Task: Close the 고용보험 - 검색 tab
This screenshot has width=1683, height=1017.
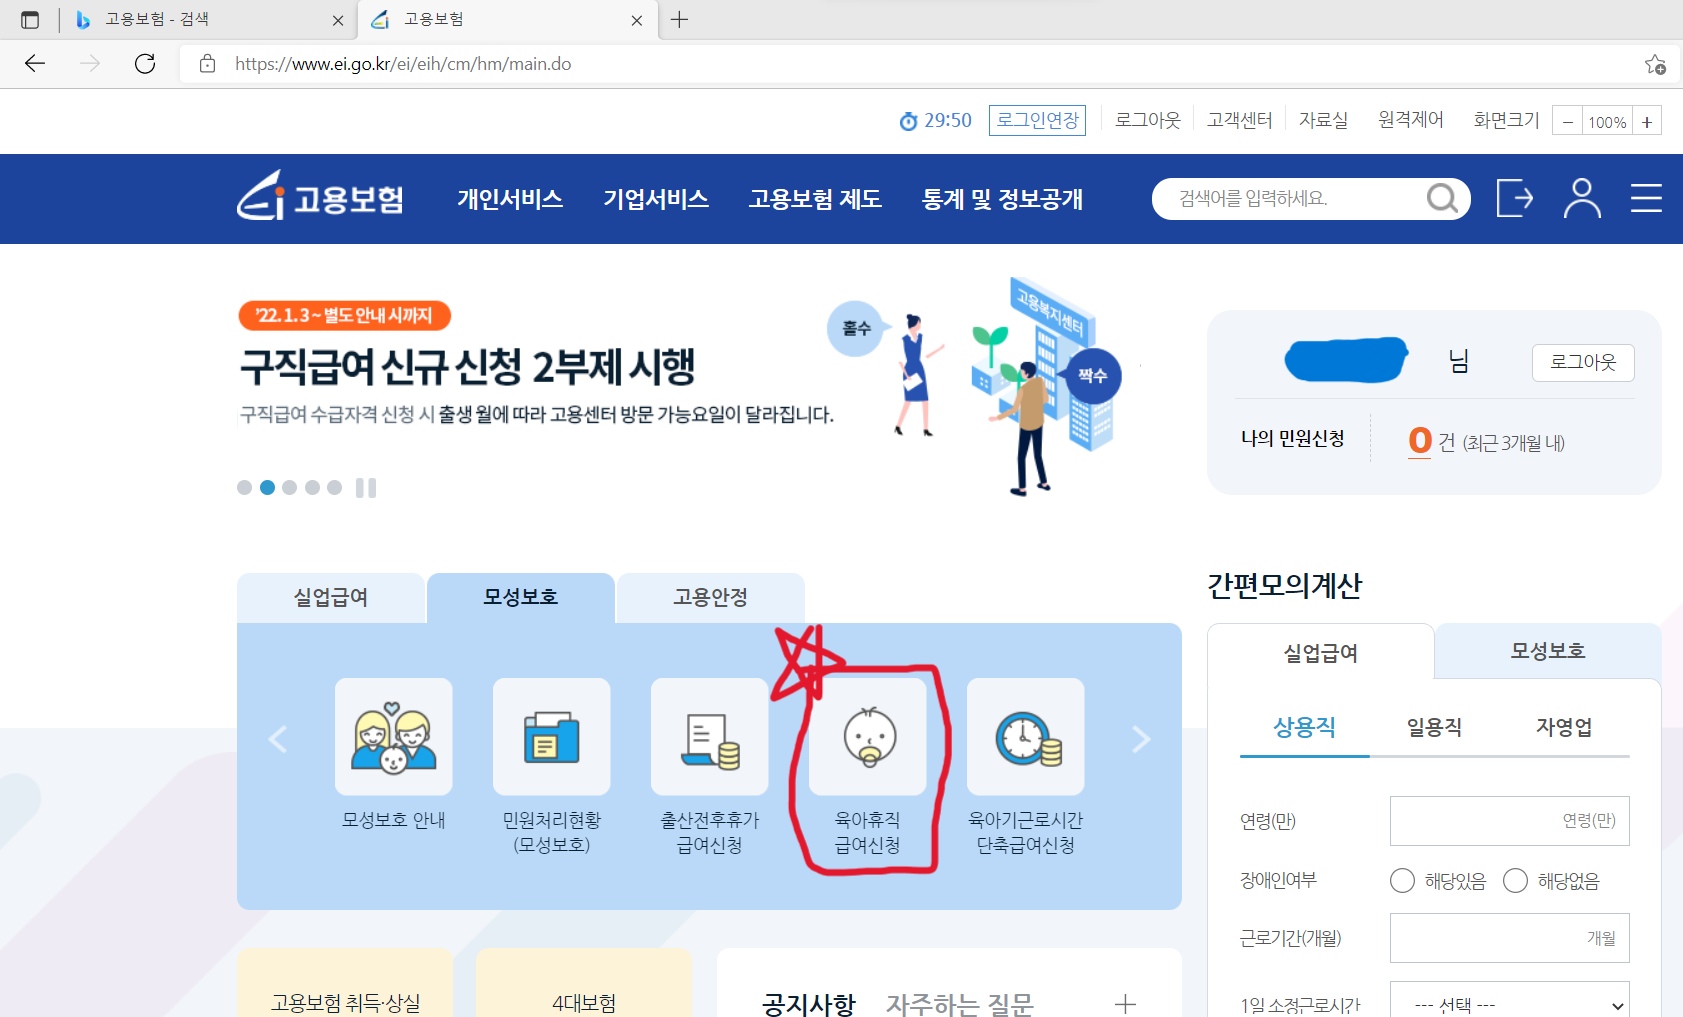Action: click(x=338, y=20)
